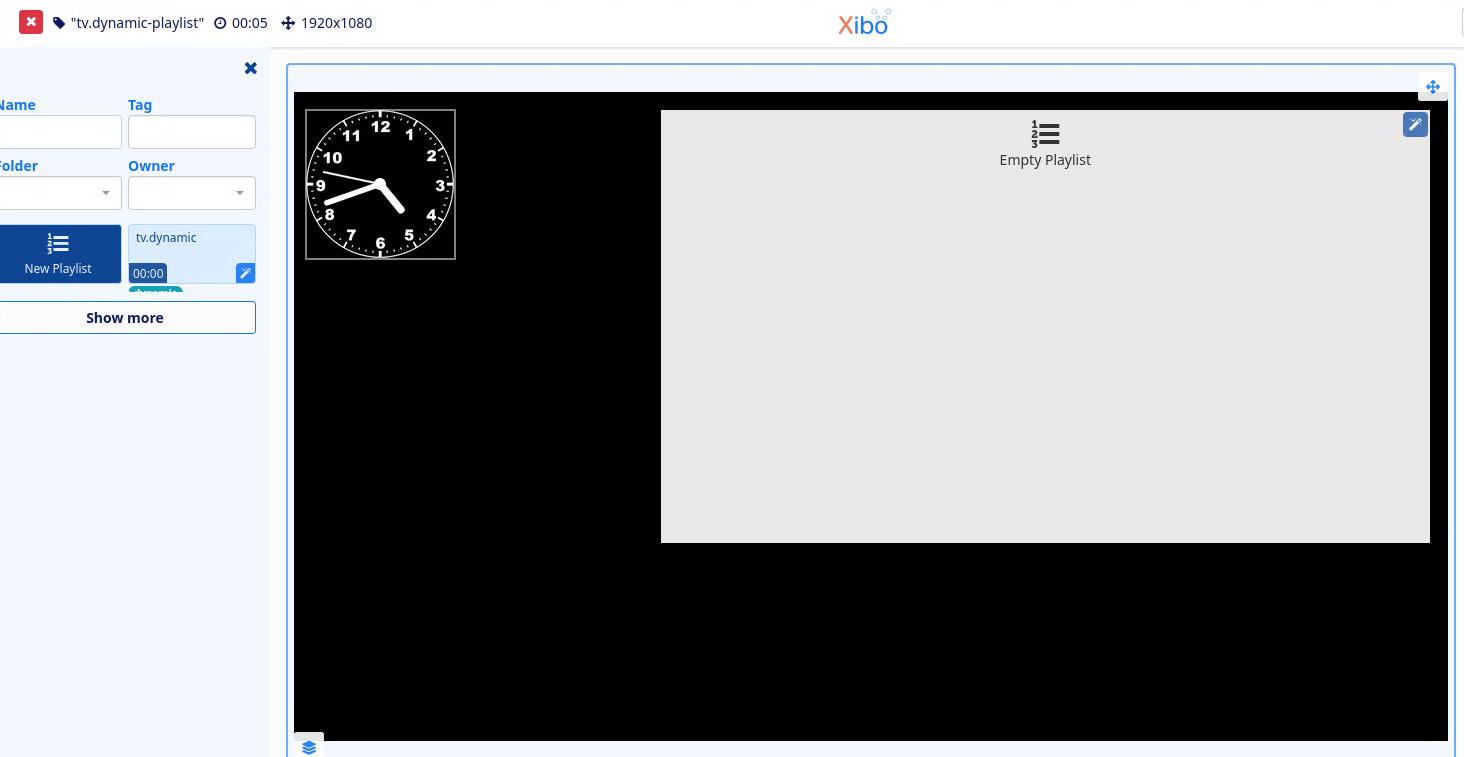Click the magic wand on tv.dynamic card

(x=245, y=273)
